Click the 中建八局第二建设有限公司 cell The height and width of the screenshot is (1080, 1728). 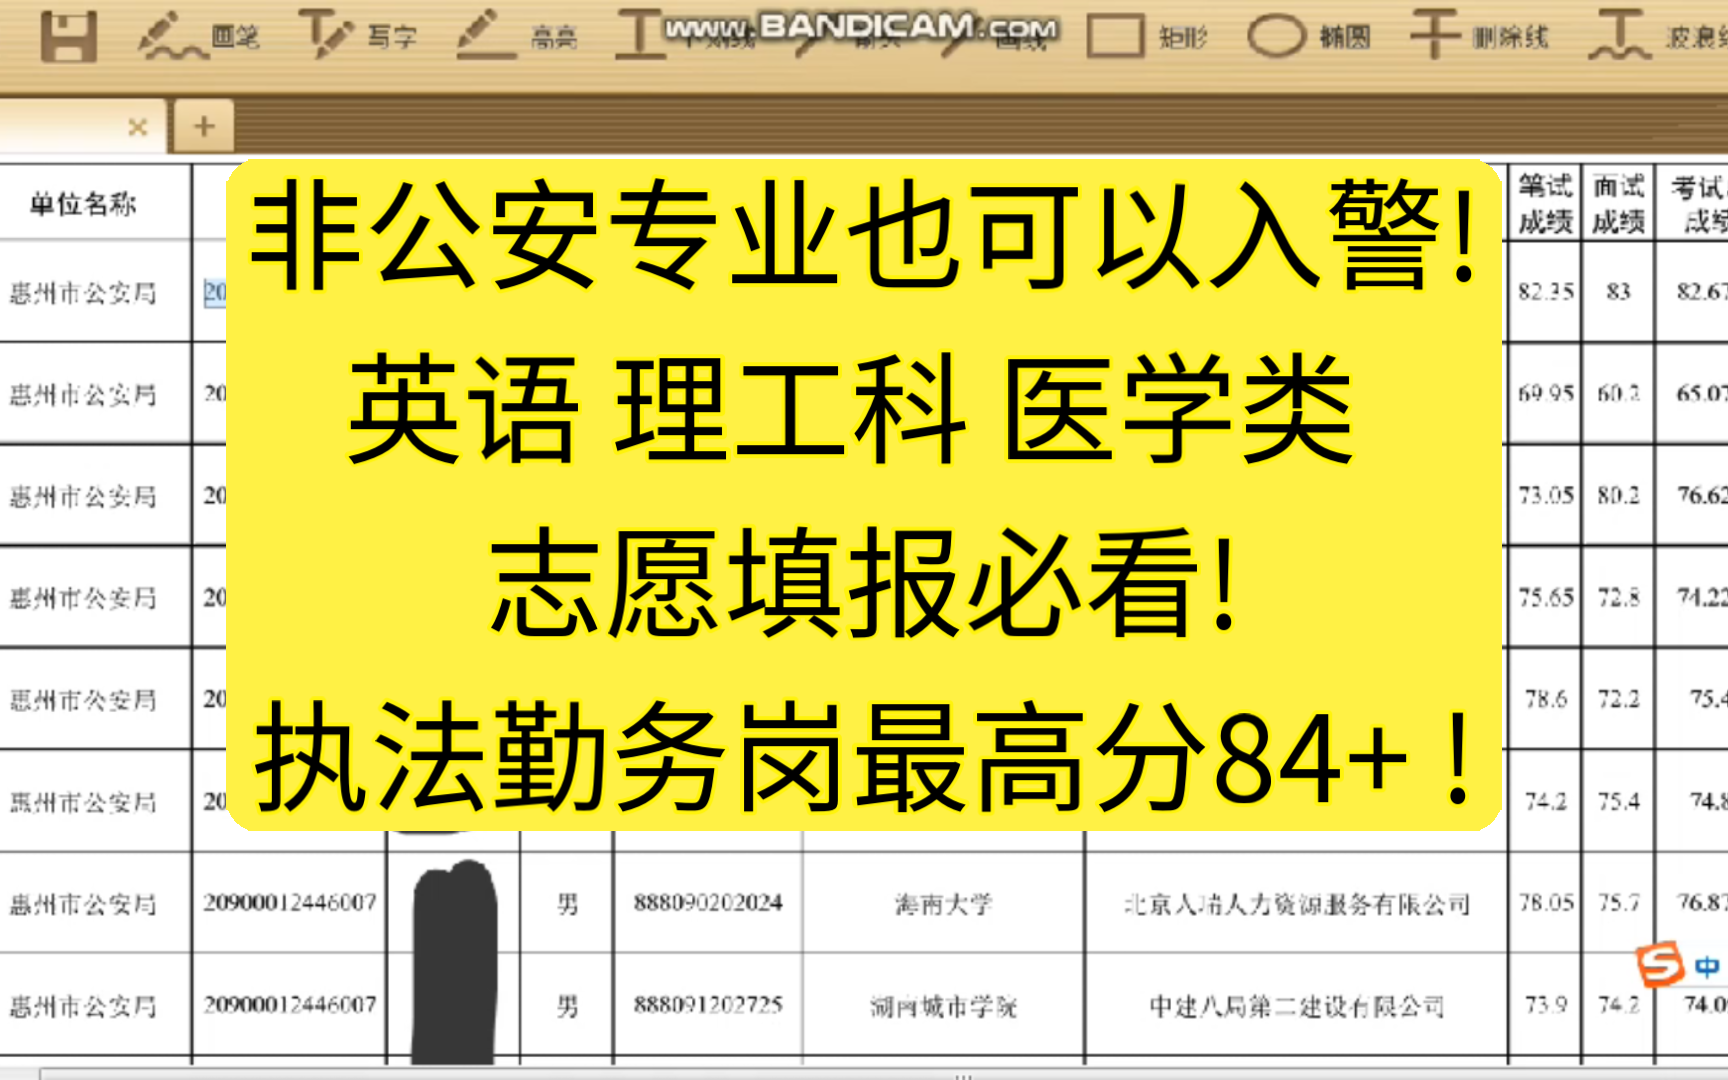point(1296,1006)
